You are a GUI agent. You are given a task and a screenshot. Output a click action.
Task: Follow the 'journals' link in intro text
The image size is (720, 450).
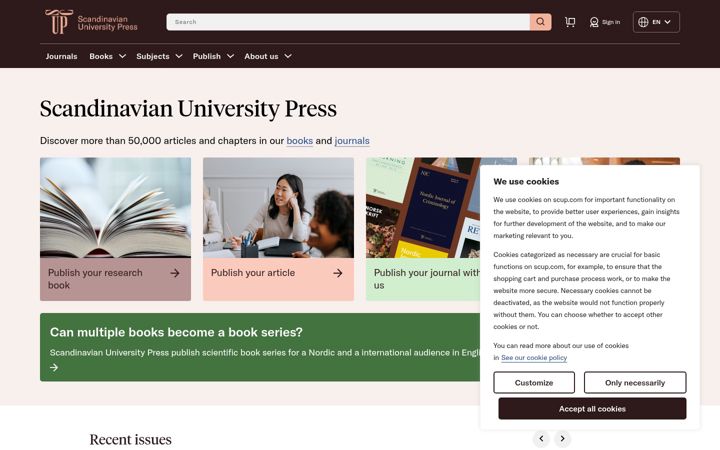point(352,141)
